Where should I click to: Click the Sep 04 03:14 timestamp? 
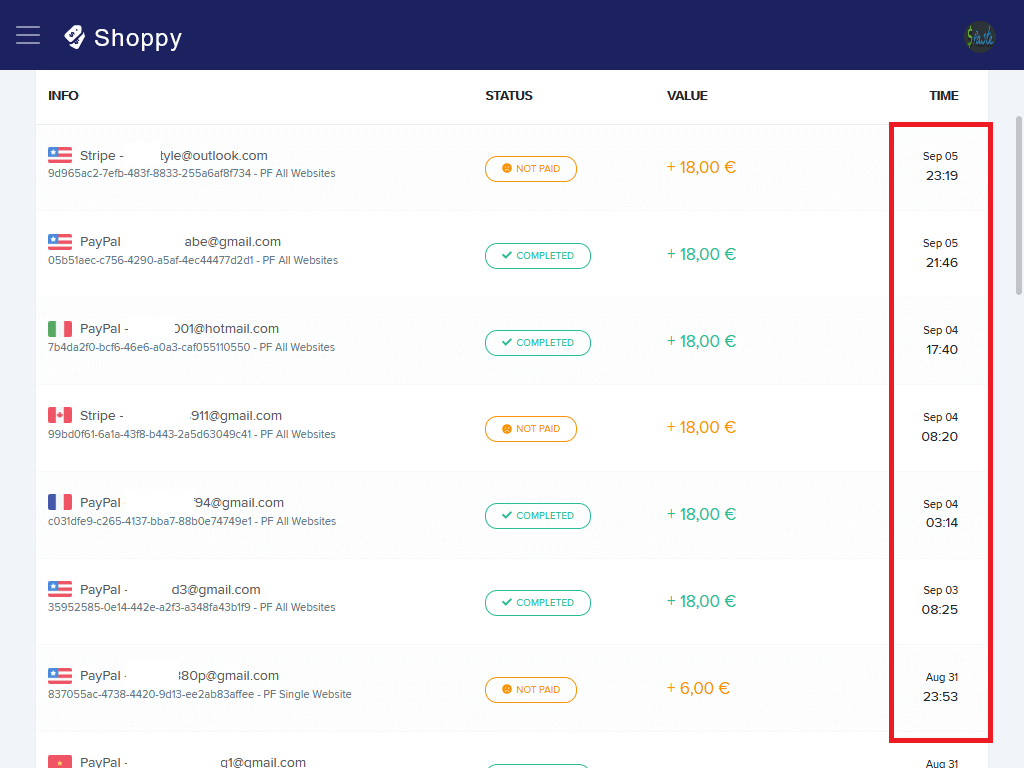pos(940,513)
